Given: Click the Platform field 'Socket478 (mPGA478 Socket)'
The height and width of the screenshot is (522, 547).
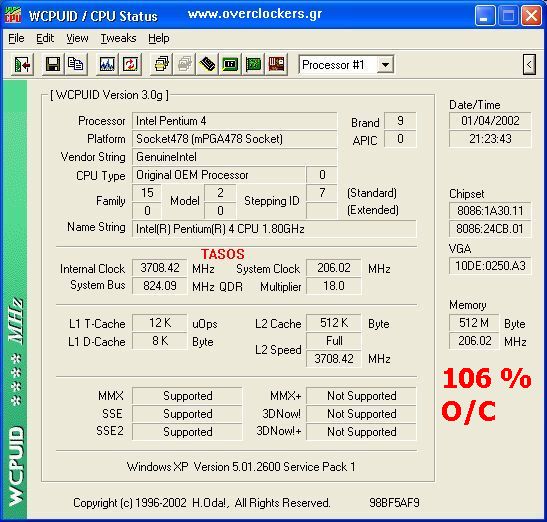Looking at the screenshot, I should pyautogui.click(x=234, y=139).
